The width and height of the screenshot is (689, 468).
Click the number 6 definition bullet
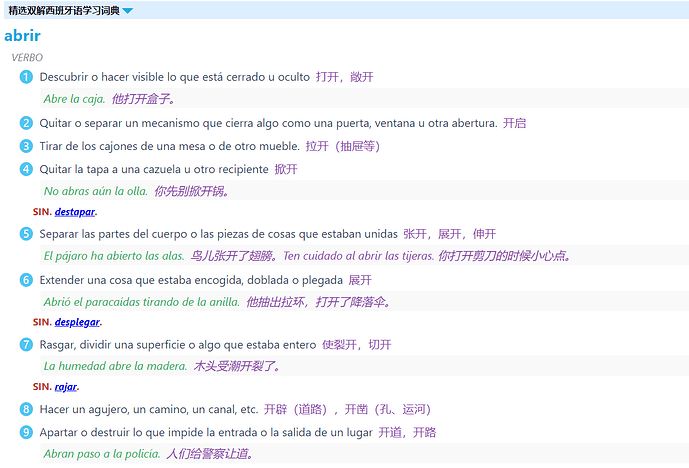(26, 280)
